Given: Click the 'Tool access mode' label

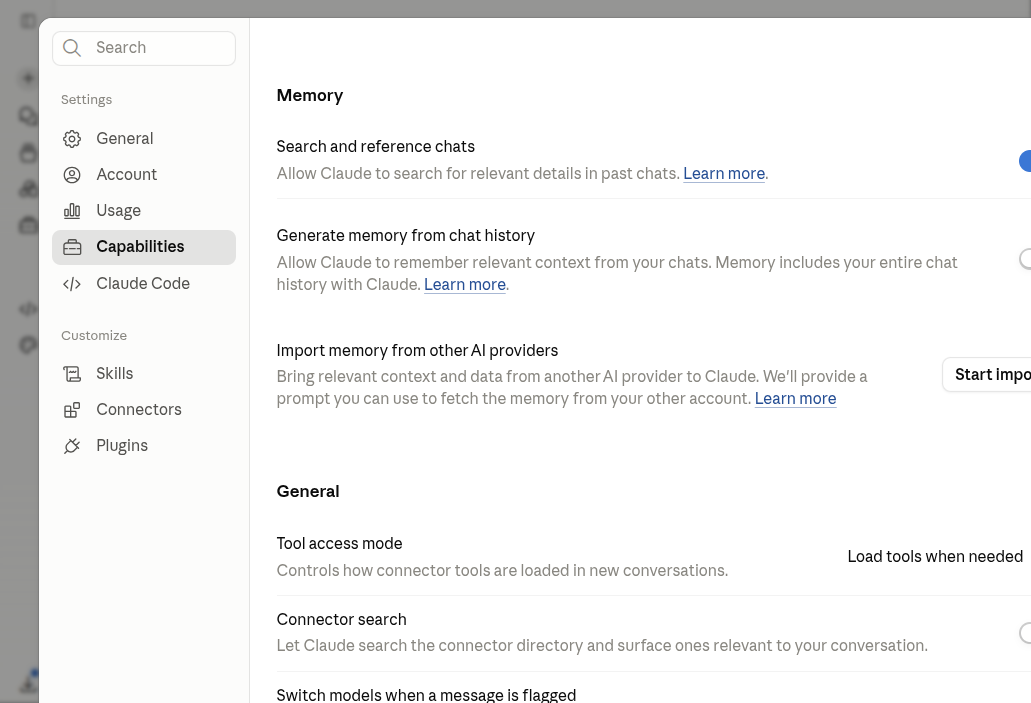Looking at the screenshot, I should tap(339, 544).
